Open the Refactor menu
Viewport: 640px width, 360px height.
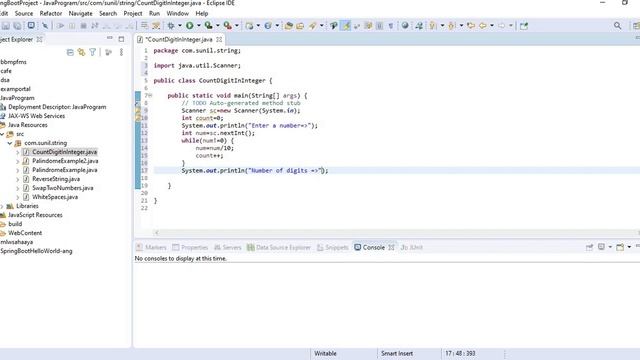click(51, 13)
